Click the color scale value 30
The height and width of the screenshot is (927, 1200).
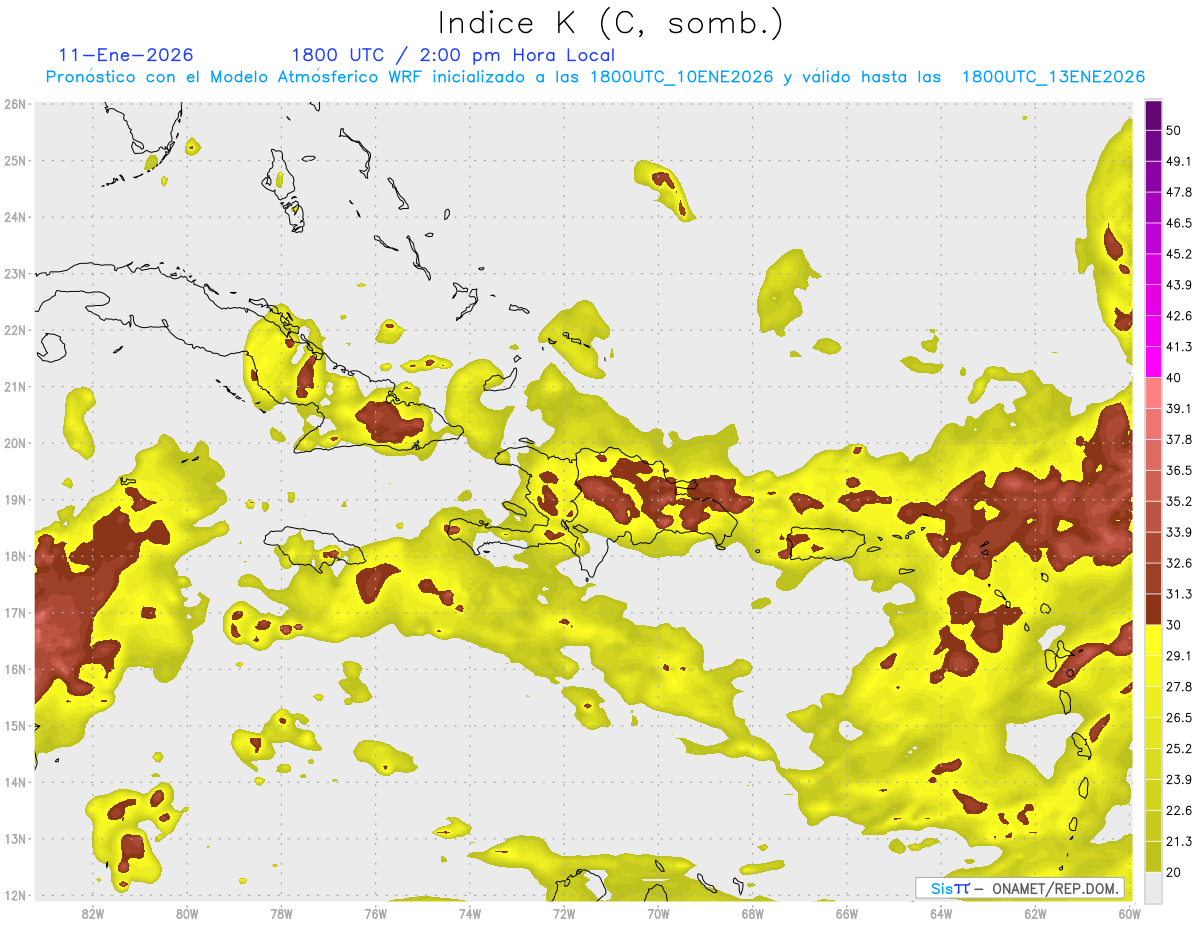(x=1174, y=625)
